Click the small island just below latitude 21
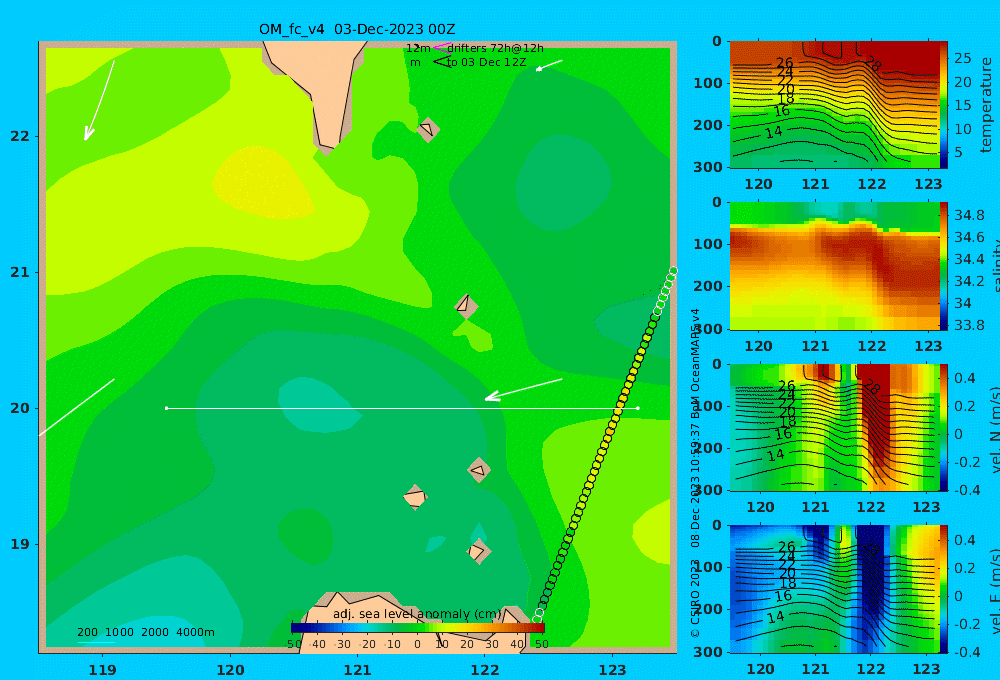The height and width of the screenshot is (680, 1000). [x=466, y=306]
